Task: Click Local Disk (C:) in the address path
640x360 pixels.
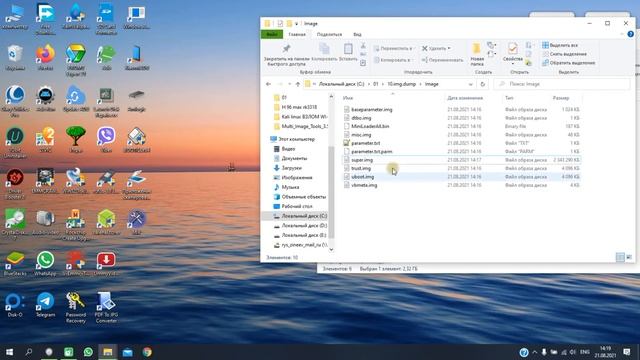Action: [341, 84]
